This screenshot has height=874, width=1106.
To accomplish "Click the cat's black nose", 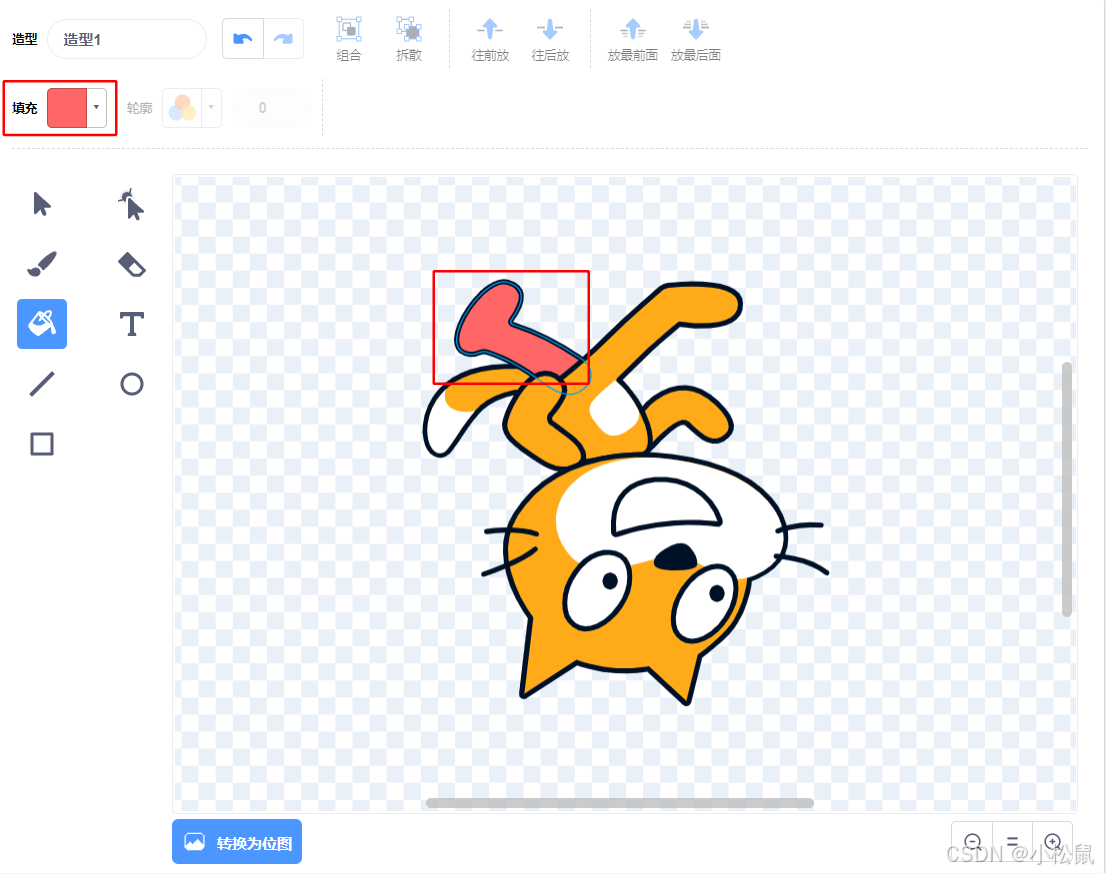I will [x=676, y=557].
